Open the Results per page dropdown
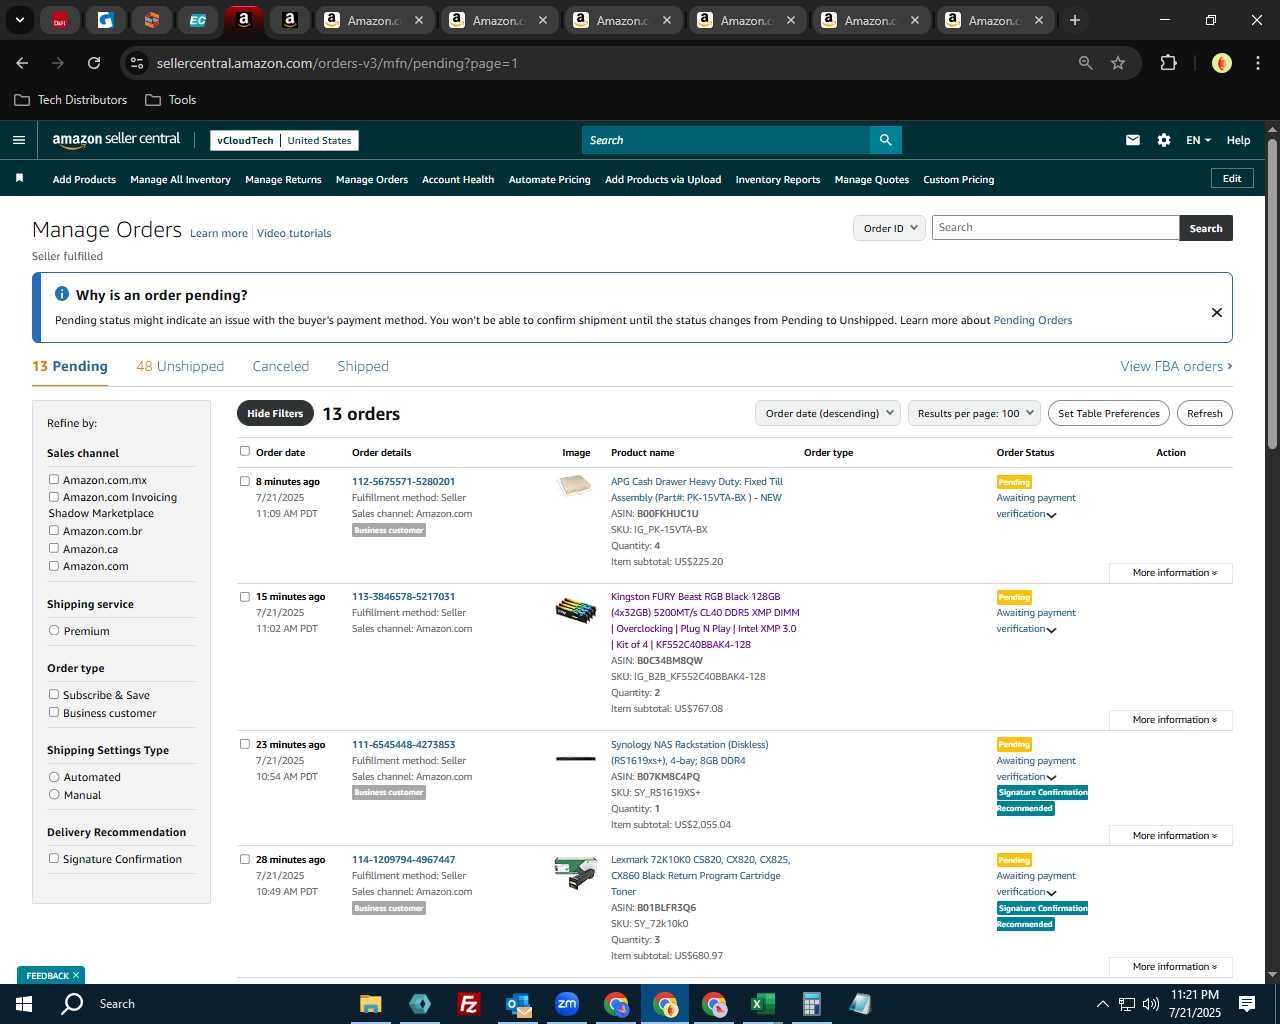This screenshot has height=1024, width=1280. (974, 413)
